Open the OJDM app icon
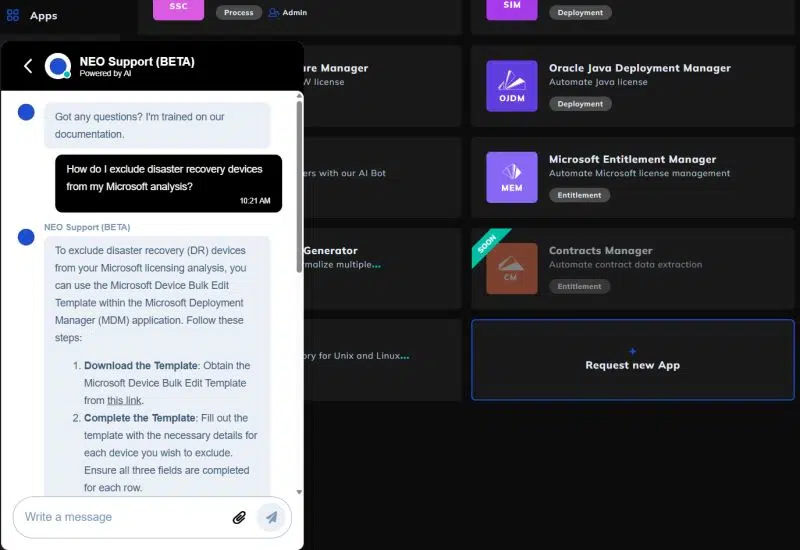 click(512, 86)
